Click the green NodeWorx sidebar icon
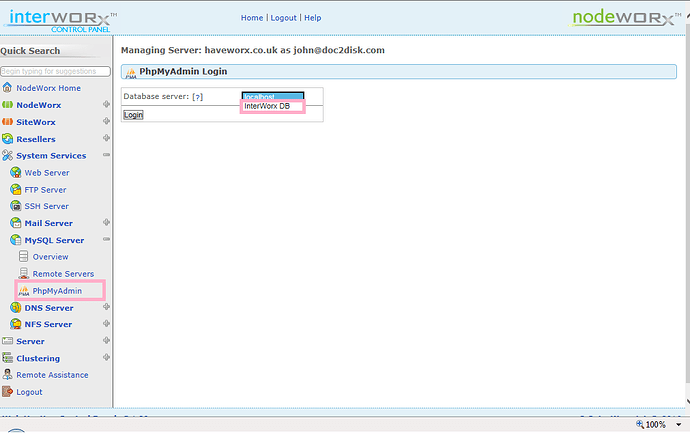 7,105
